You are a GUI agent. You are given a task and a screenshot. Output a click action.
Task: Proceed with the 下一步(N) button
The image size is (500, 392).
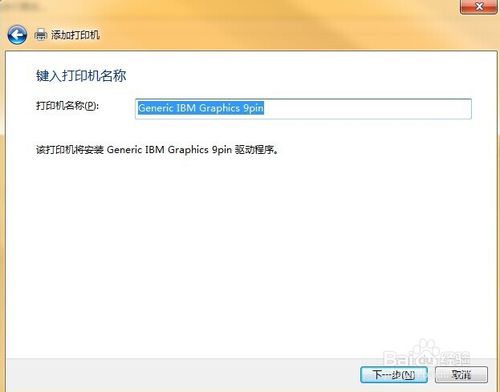tap(394, 375)
